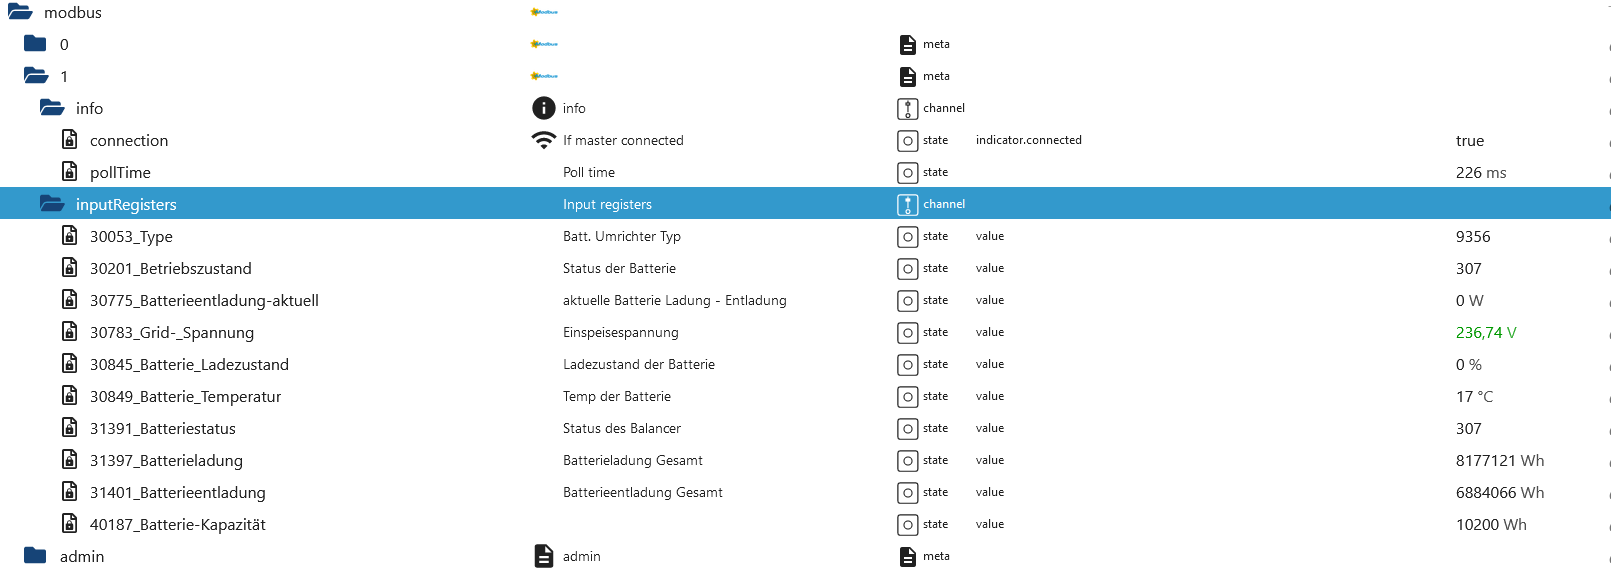Collapse the info folder
This screenshot has height=573, width=1611.
coord(52,108)
